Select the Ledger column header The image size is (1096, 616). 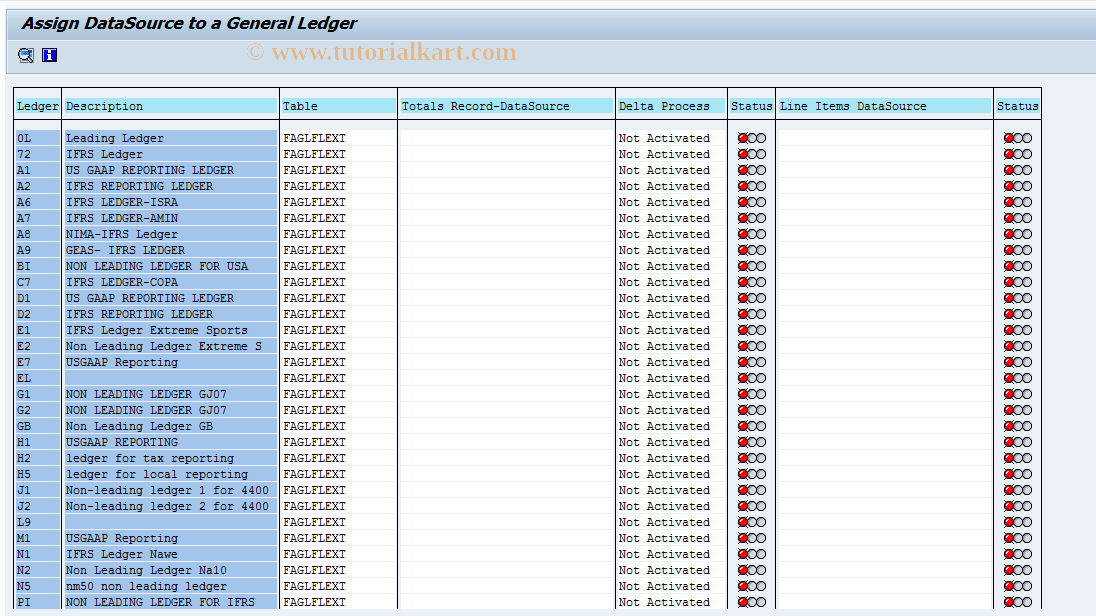[x=36, y=105]
